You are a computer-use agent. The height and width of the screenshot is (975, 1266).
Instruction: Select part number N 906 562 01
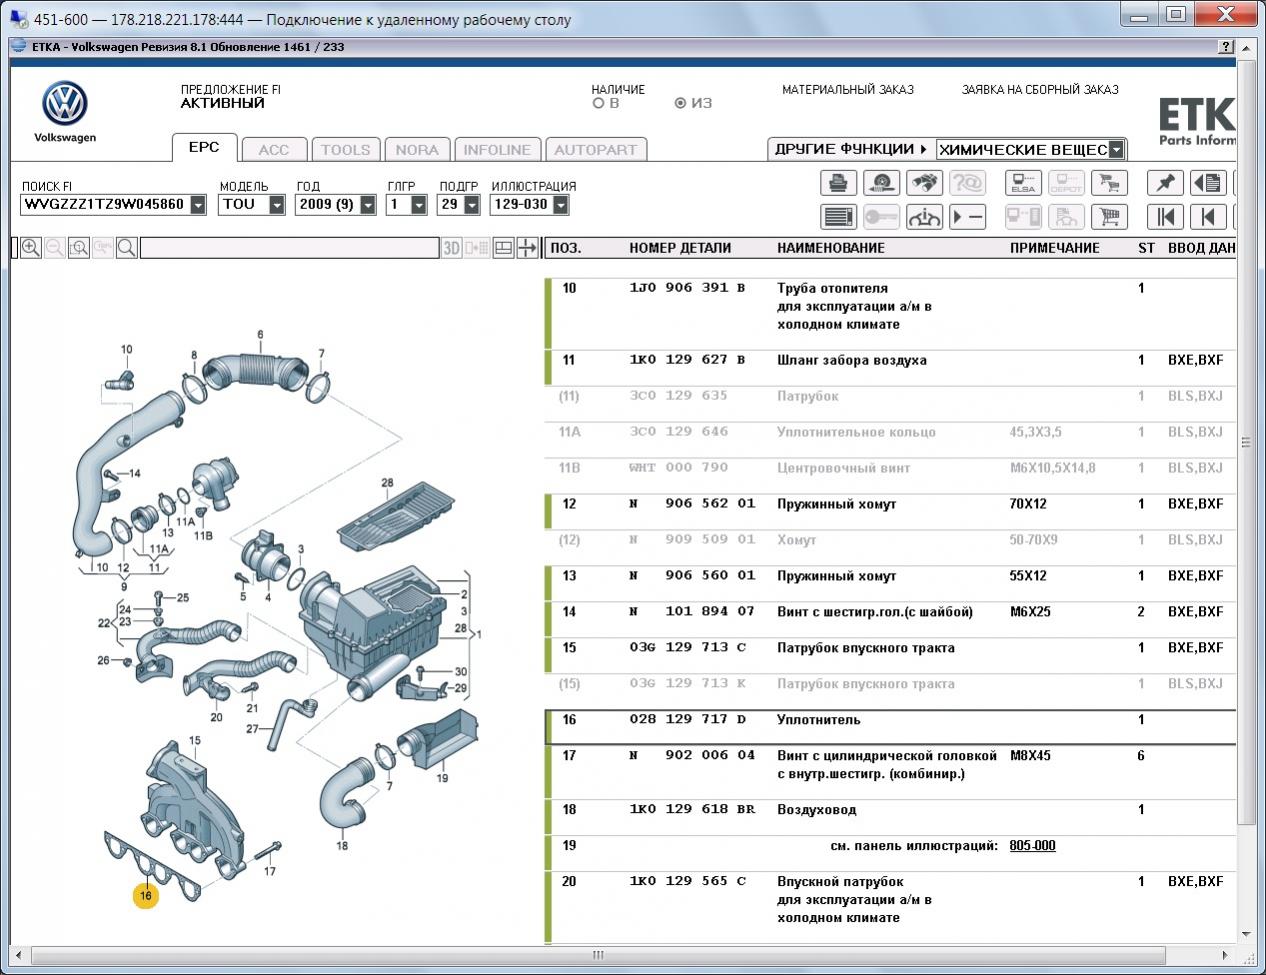pos(692,504)
